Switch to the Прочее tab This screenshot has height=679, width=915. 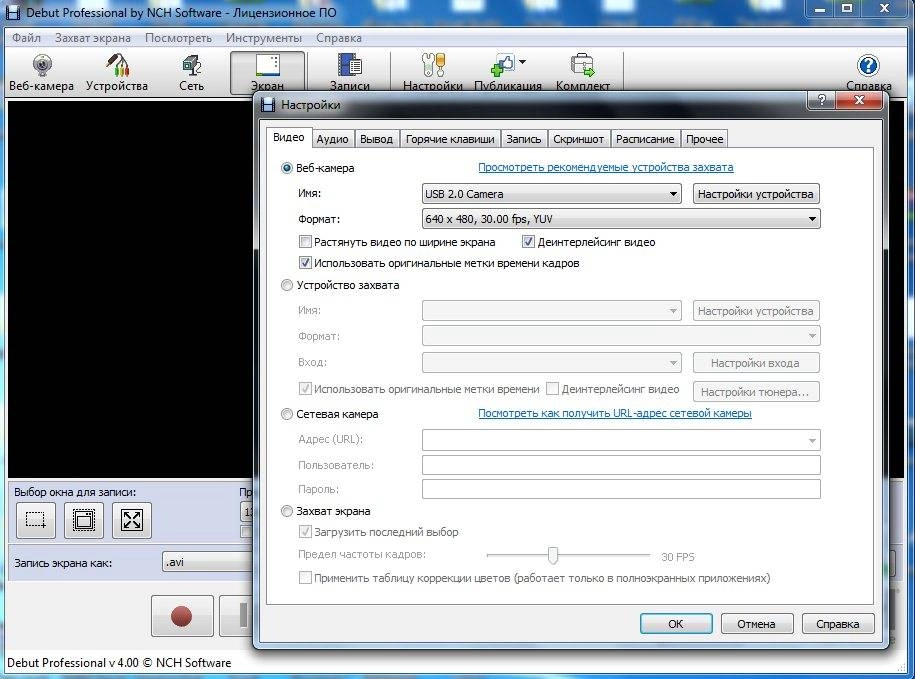704,139
